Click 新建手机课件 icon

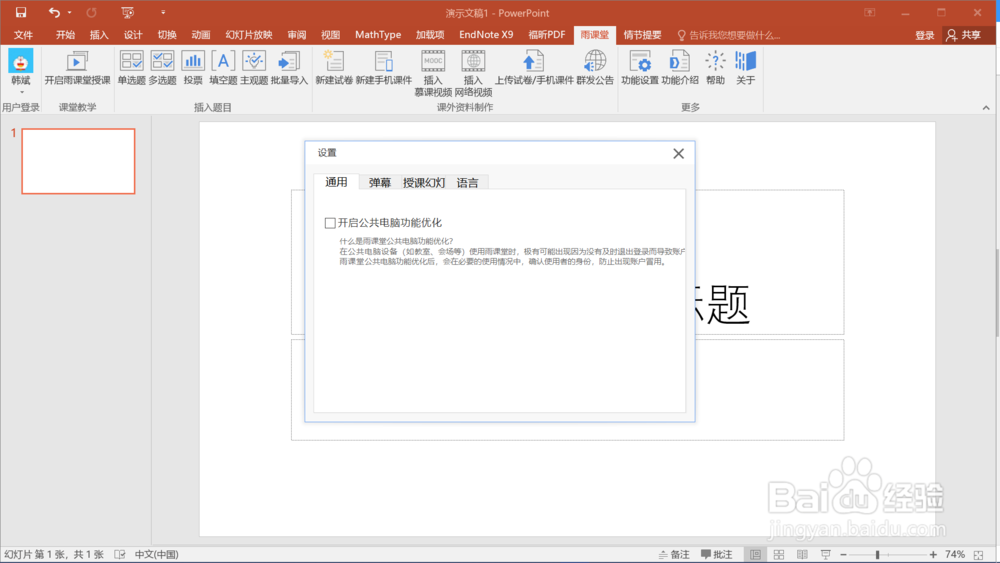383,68
